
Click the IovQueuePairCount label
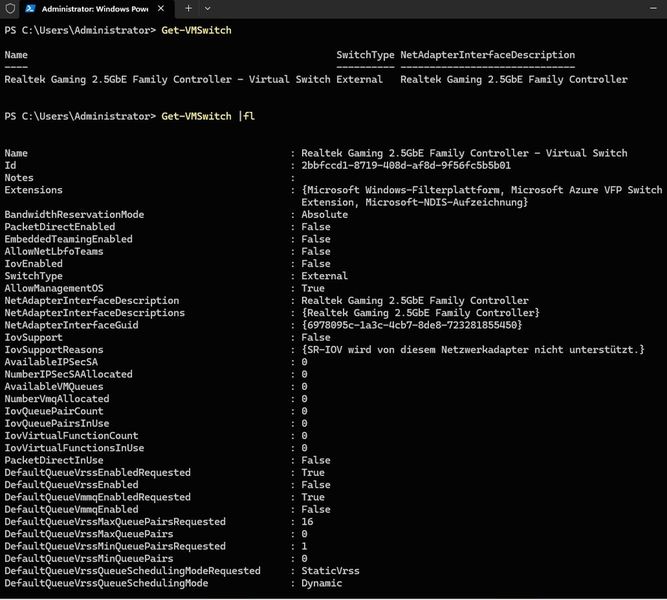pyautogui.click(x=54, y=411)
